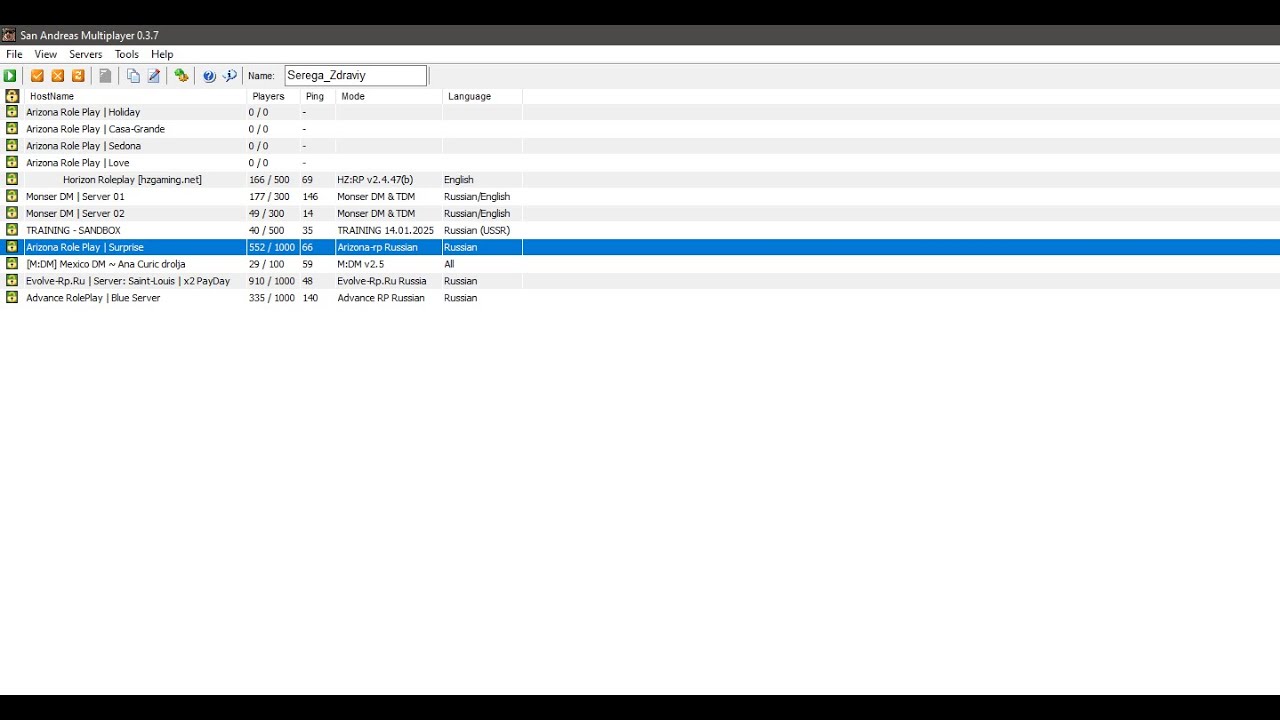Click the 552 / 1000 players cell
This screenshot has height=720, width=1280.
point(272,247)
